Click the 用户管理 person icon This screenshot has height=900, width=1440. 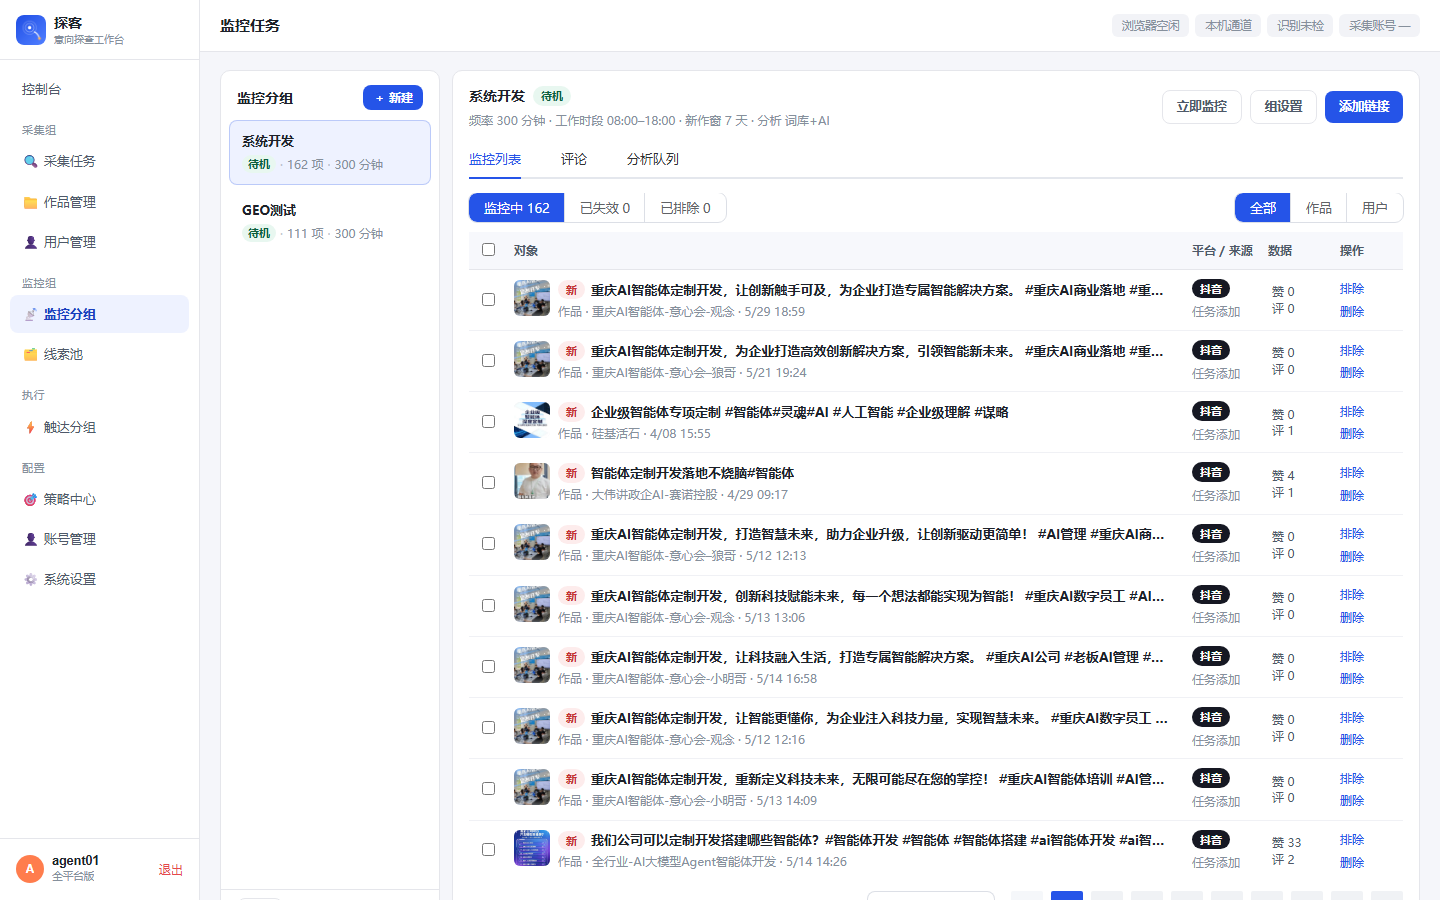[x=30, y=242]
